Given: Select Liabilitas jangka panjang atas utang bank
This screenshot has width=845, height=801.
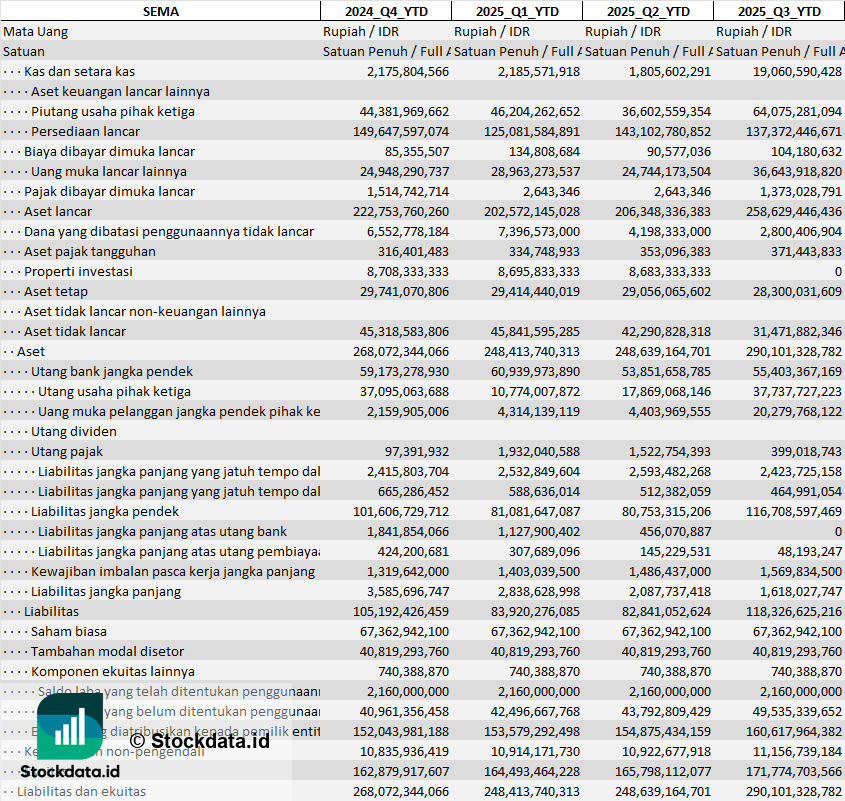Looking at the screenshot, I should [x=162, y=530].
